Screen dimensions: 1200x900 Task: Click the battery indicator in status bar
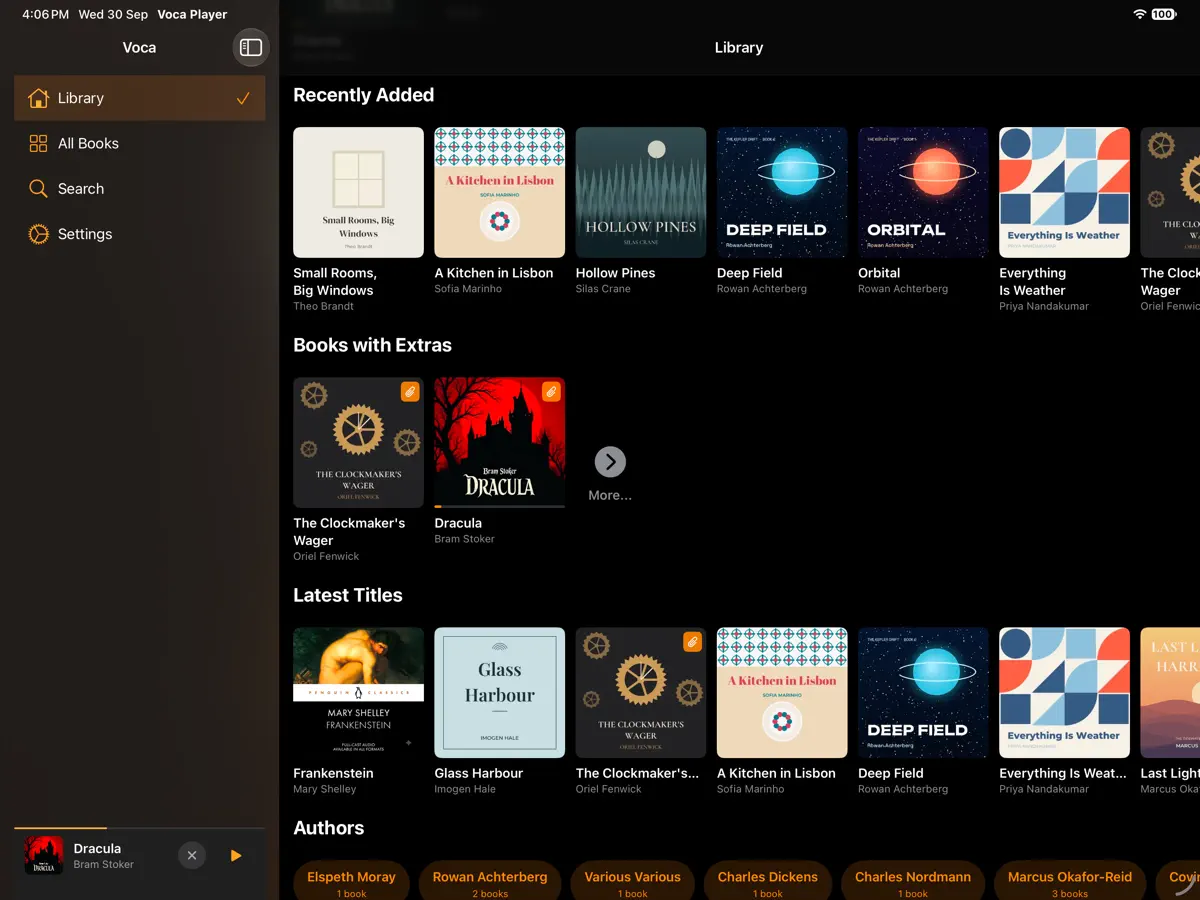point(1164,14)
